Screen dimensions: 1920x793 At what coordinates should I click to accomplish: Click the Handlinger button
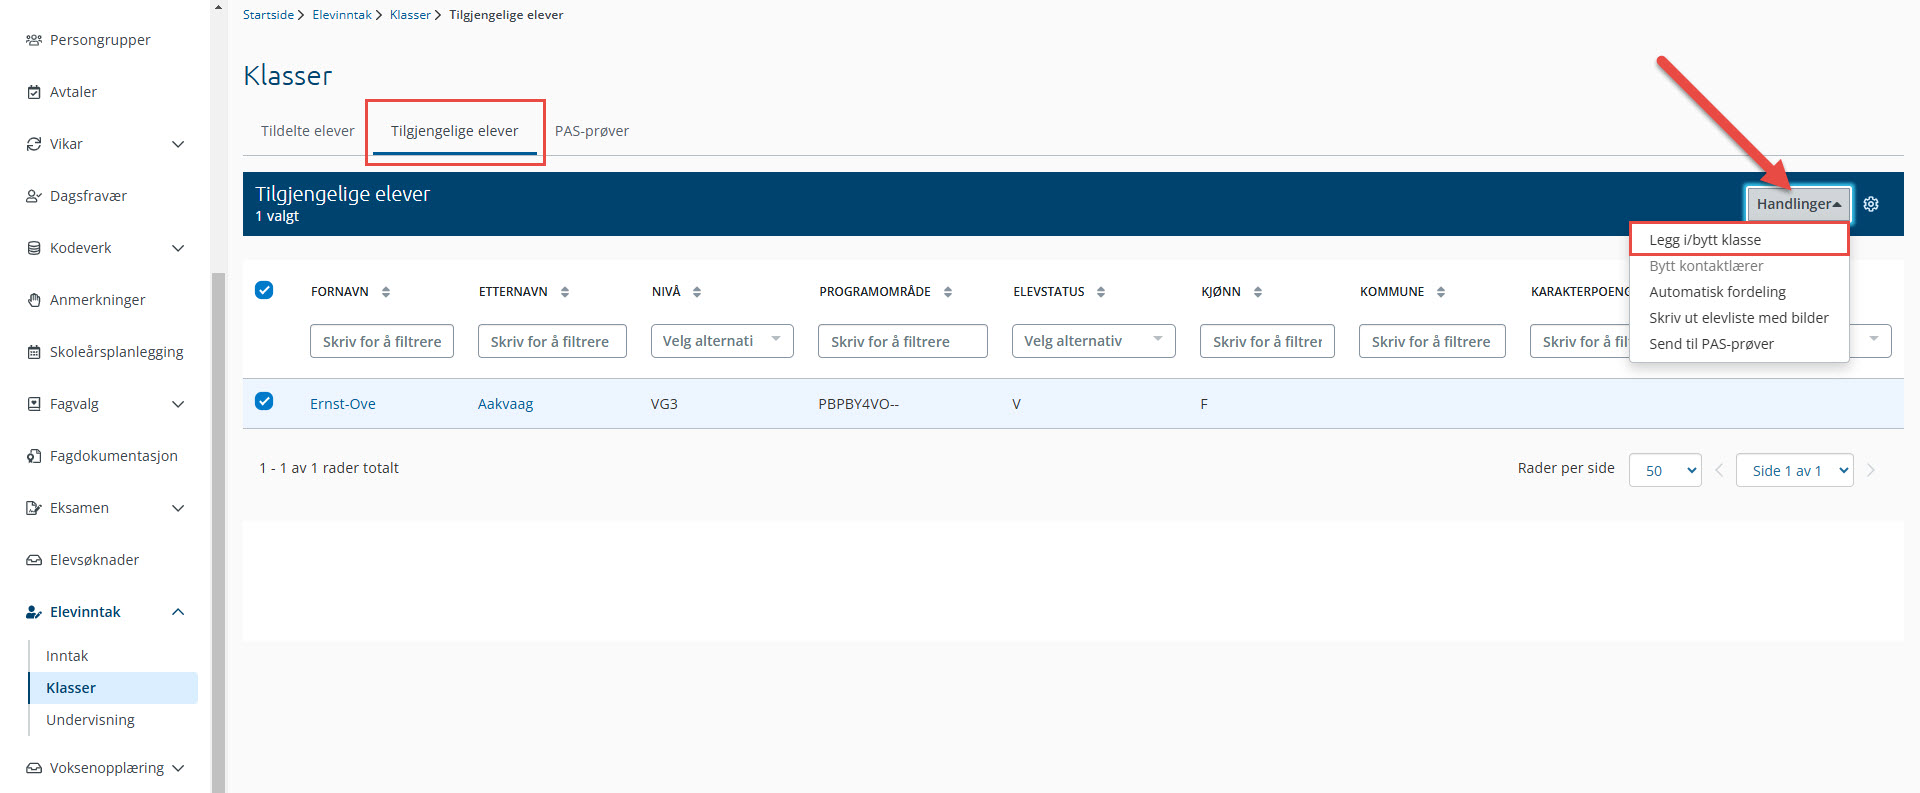coord(1798,204)
